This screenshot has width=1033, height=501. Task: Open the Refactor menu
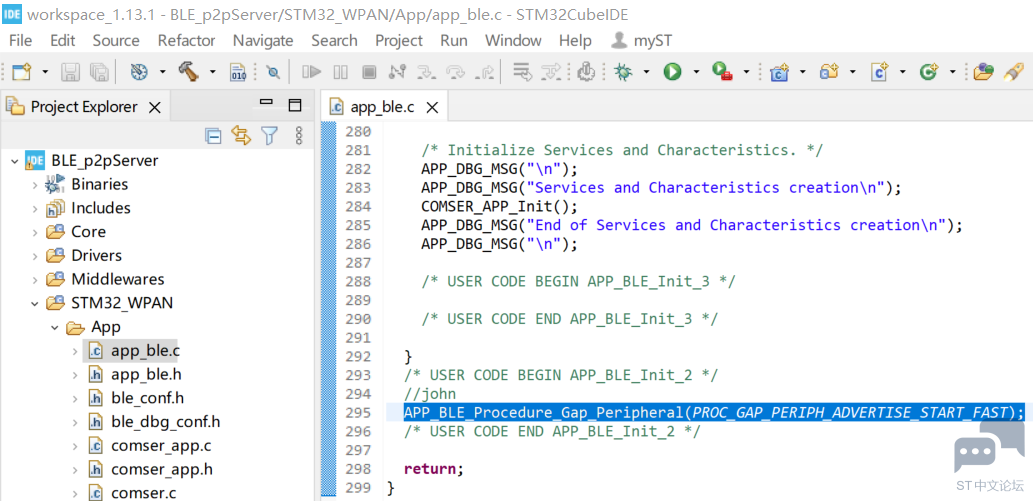186,40
